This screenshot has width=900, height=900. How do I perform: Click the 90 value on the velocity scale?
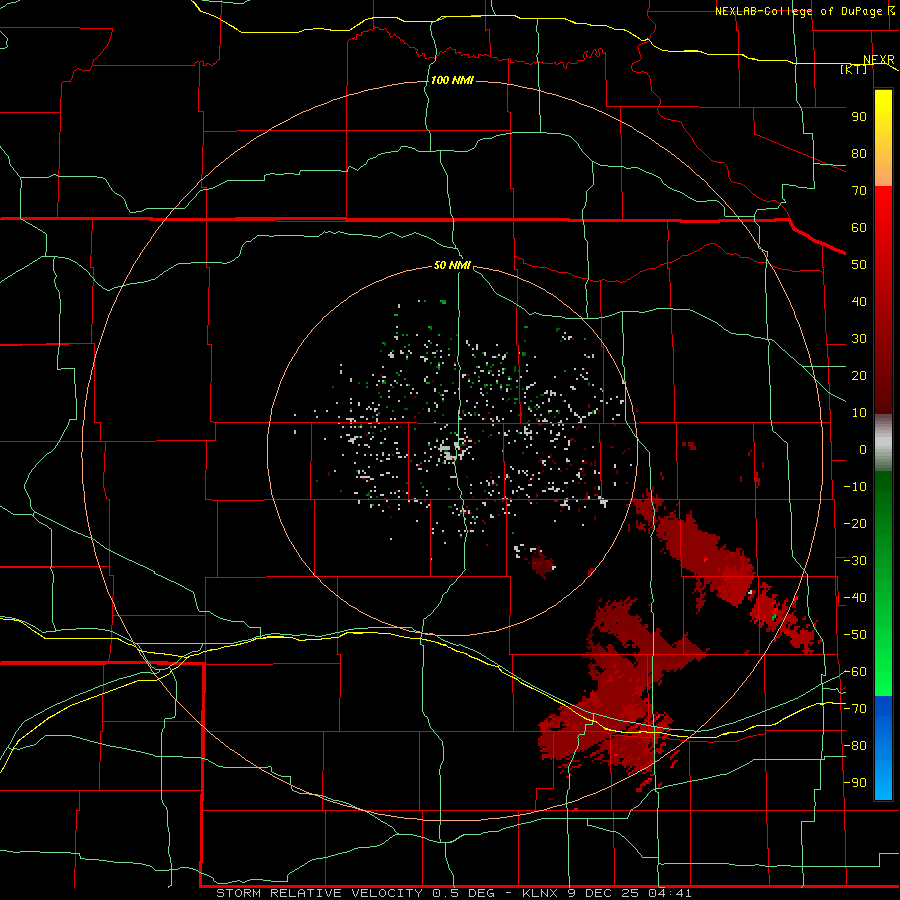[859, 117]
